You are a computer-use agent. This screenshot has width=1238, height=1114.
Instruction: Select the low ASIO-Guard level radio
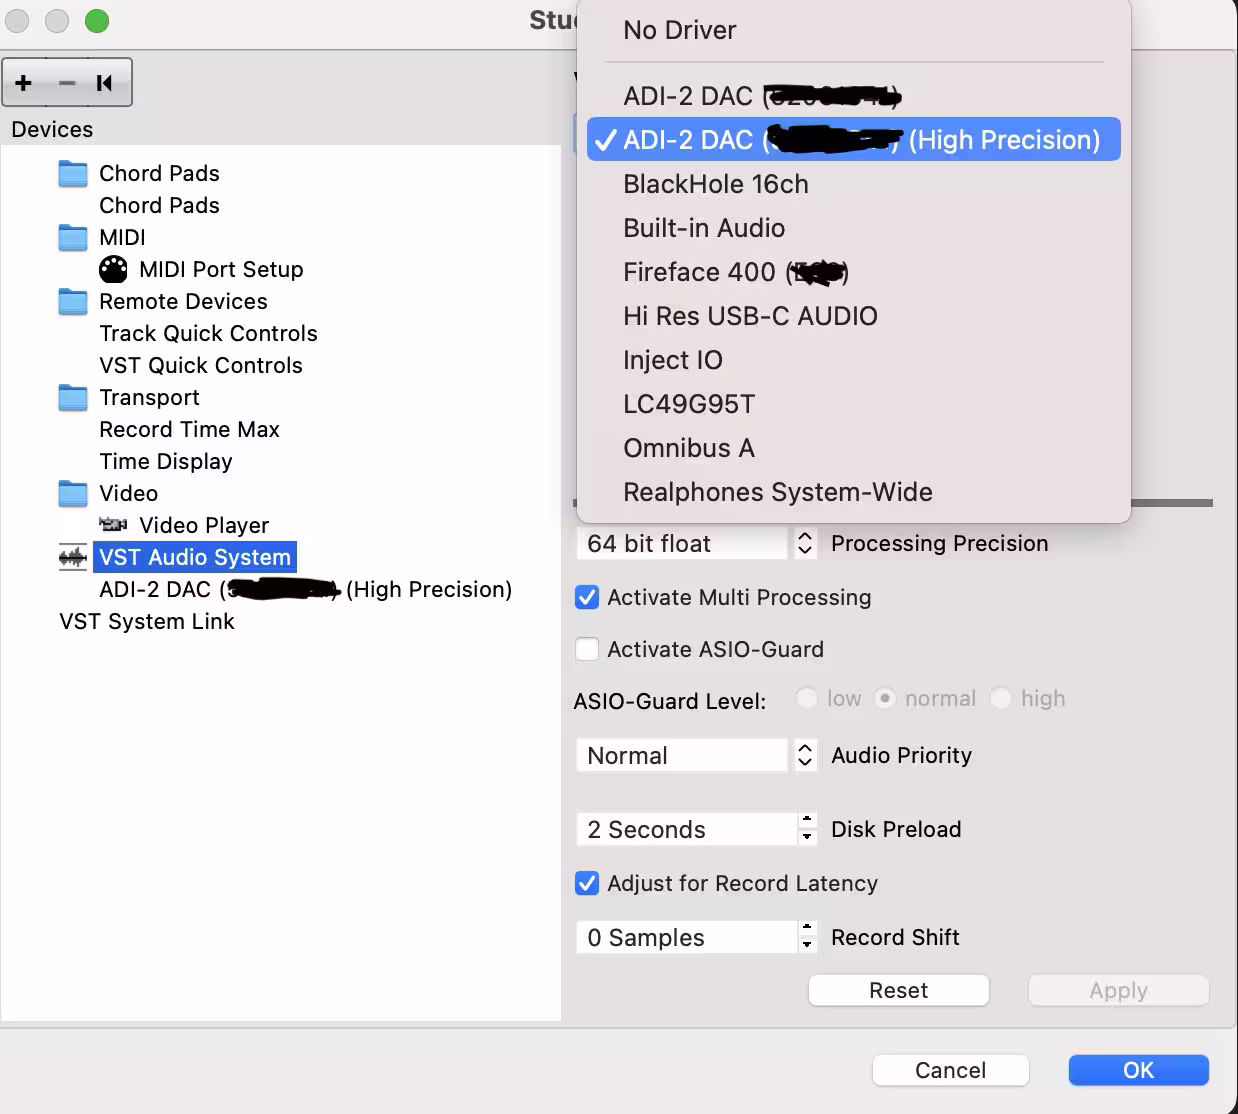point(806,698)
